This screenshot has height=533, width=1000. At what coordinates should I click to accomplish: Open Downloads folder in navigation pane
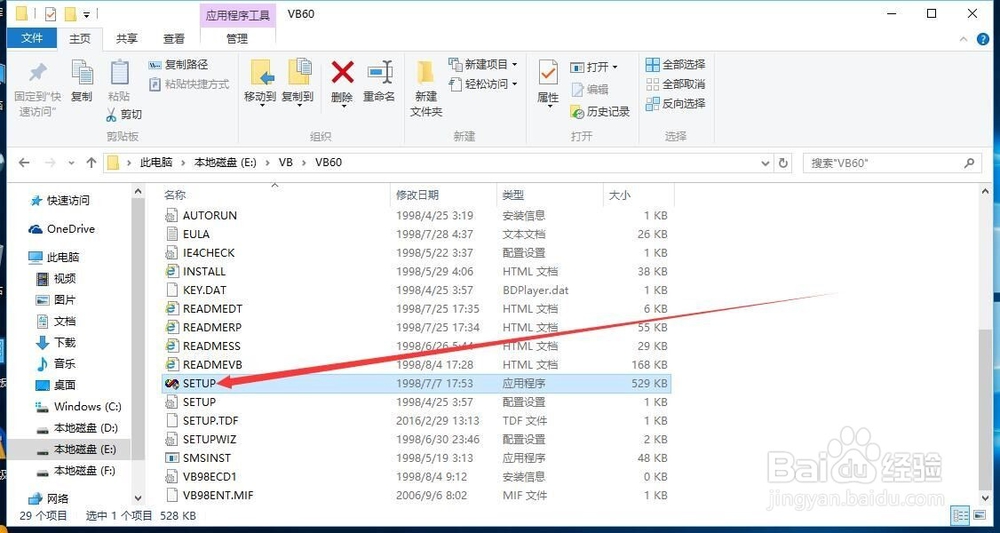(55, 342)
